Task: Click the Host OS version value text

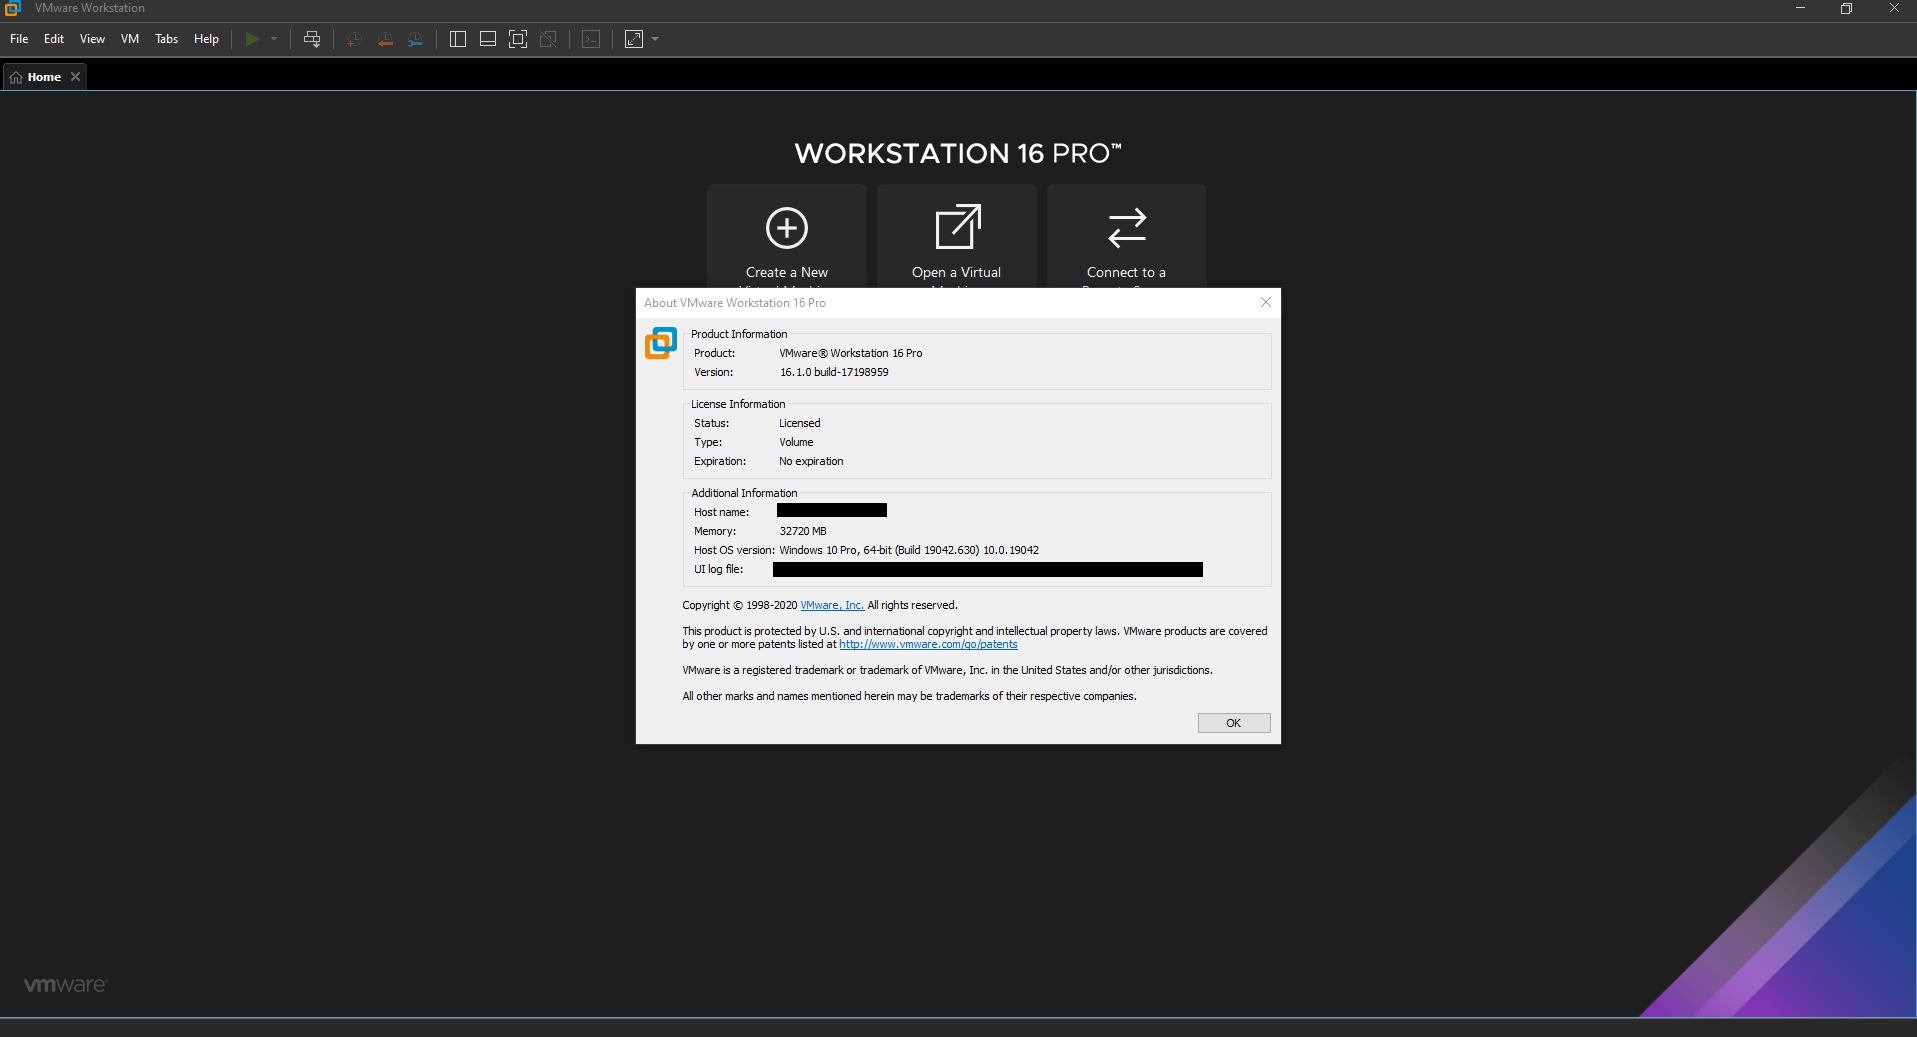Action: [909, 550]
